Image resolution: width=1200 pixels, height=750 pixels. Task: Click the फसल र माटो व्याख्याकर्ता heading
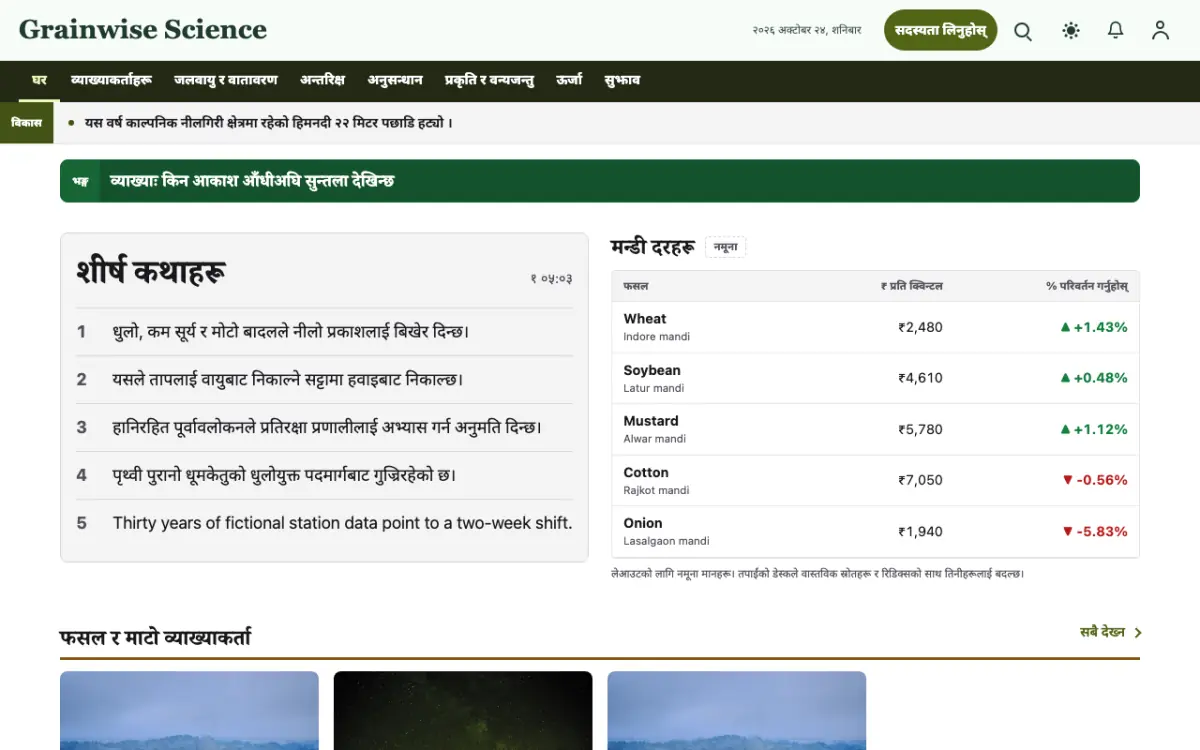[155, 637]
